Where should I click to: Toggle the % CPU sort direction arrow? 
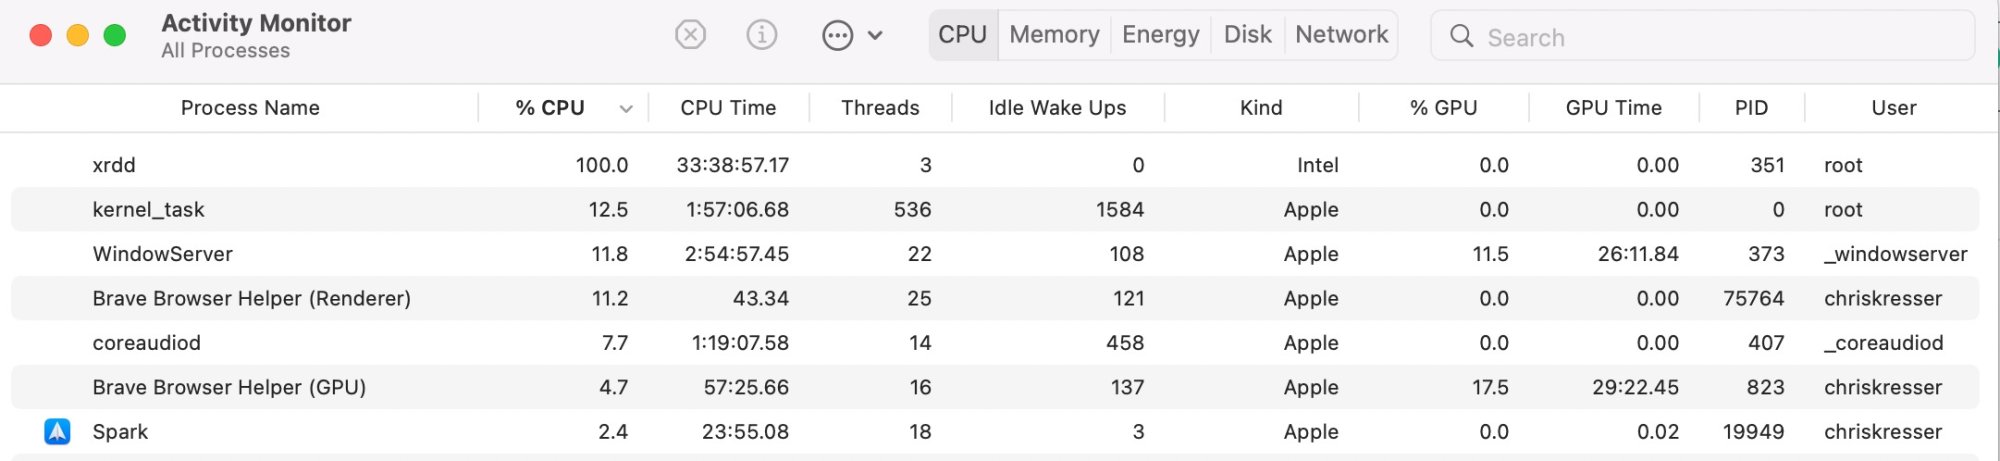[x=626, y=109]
